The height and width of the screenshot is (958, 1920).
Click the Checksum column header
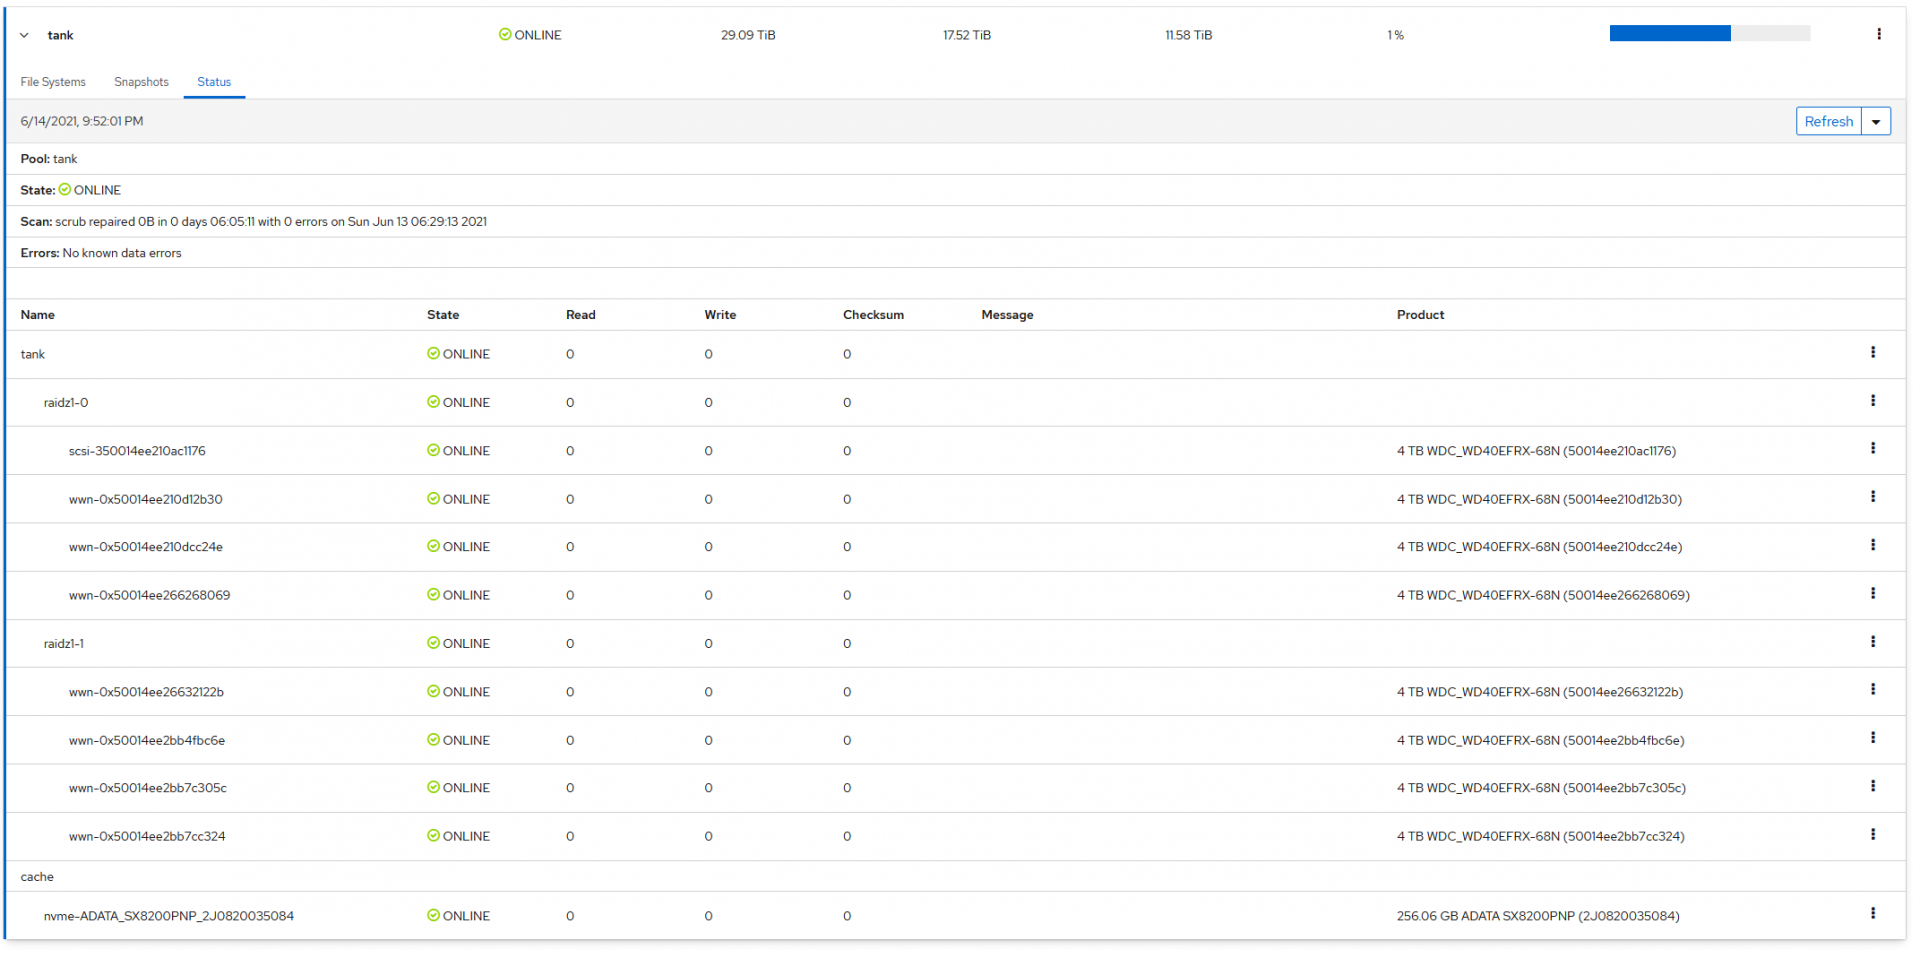(x=873, y=315)
